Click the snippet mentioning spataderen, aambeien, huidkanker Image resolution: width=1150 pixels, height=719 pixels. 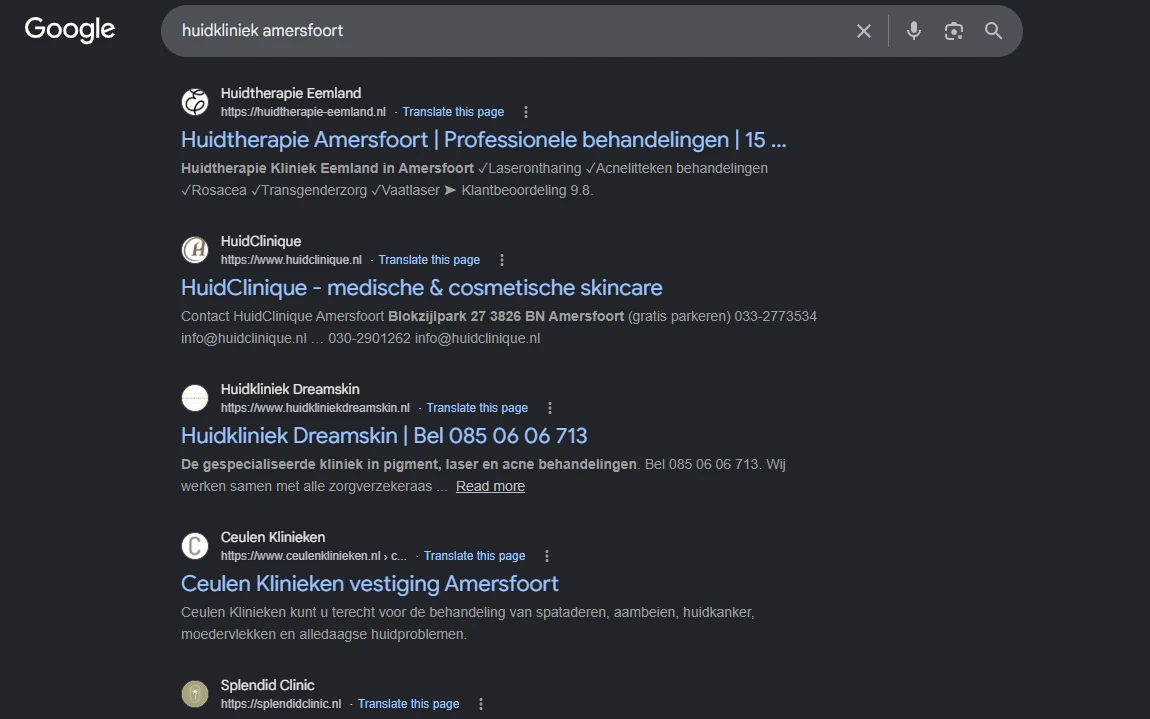[468, 623]
